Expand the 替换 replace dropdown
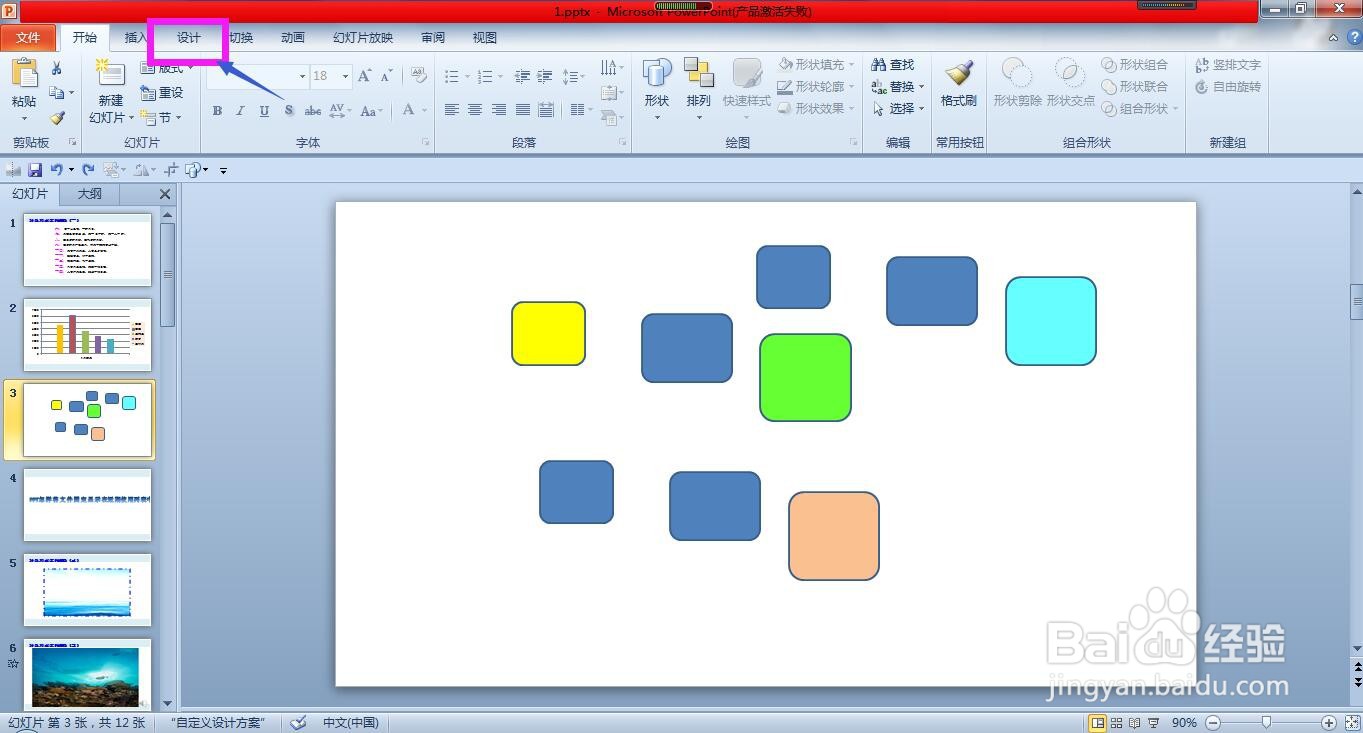Screen dimensions: 1363x733 point(921,87)
